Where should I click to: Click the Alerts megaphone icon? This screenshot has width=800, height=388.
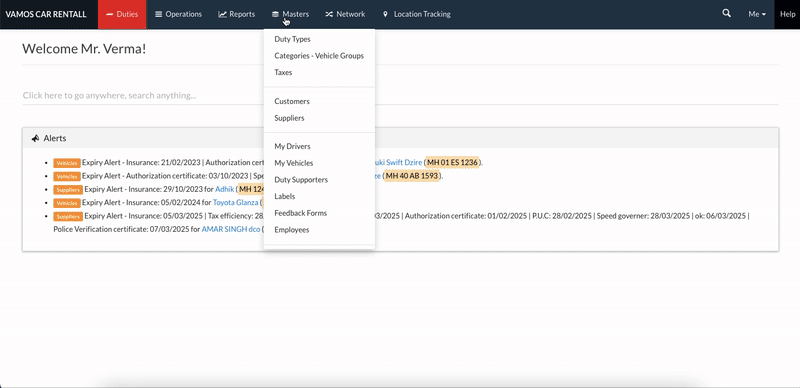pyautogui.click(x=35, y=138)
